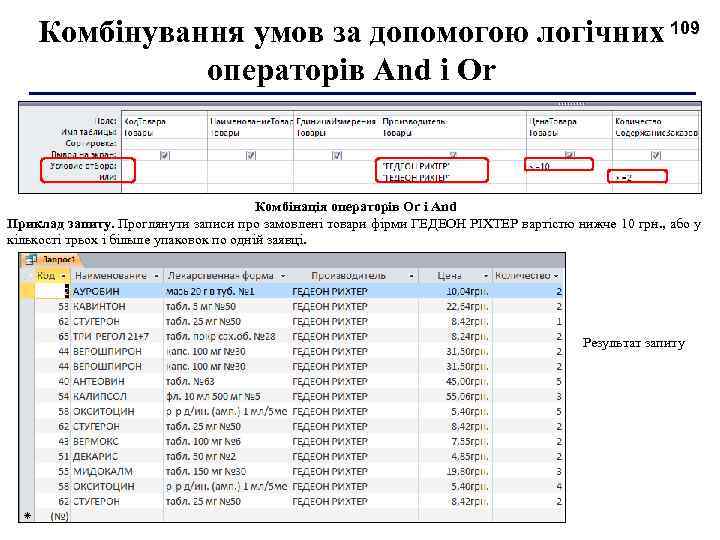720x540 pixels.
Task: Select the АУРОБИН row selector
Action: (28, 291)
